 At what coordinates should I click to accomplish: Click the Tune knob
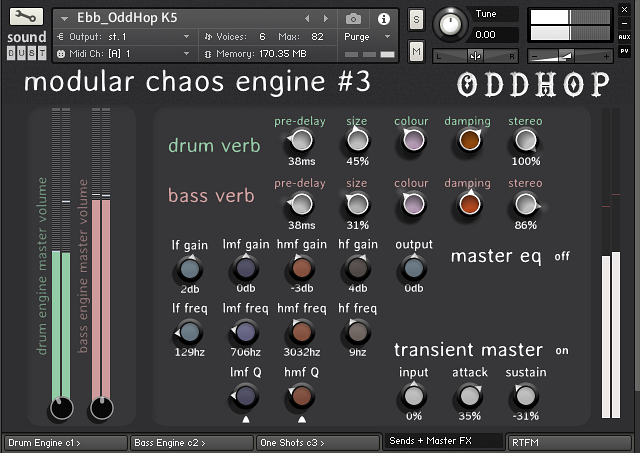coord(450,24)
